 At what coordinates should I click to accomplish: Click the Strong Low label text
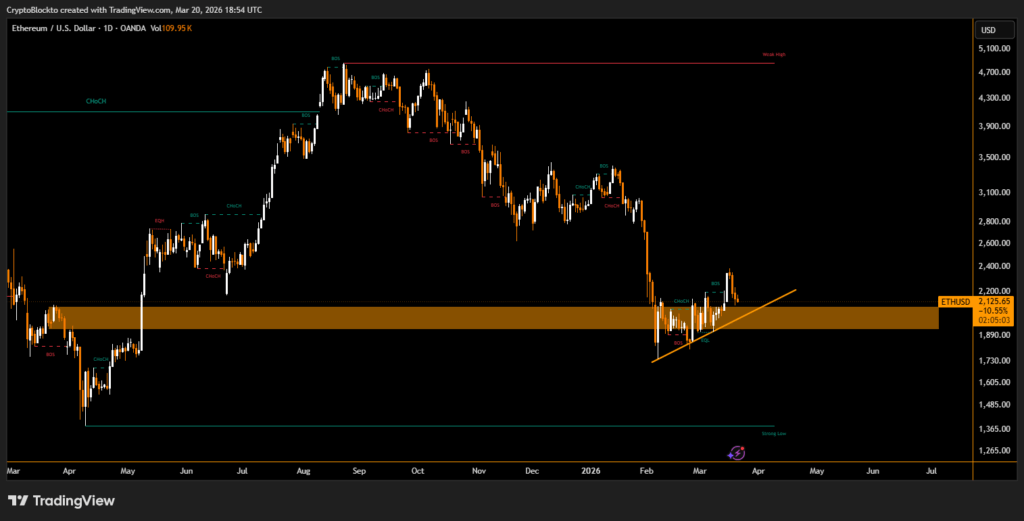773,433
